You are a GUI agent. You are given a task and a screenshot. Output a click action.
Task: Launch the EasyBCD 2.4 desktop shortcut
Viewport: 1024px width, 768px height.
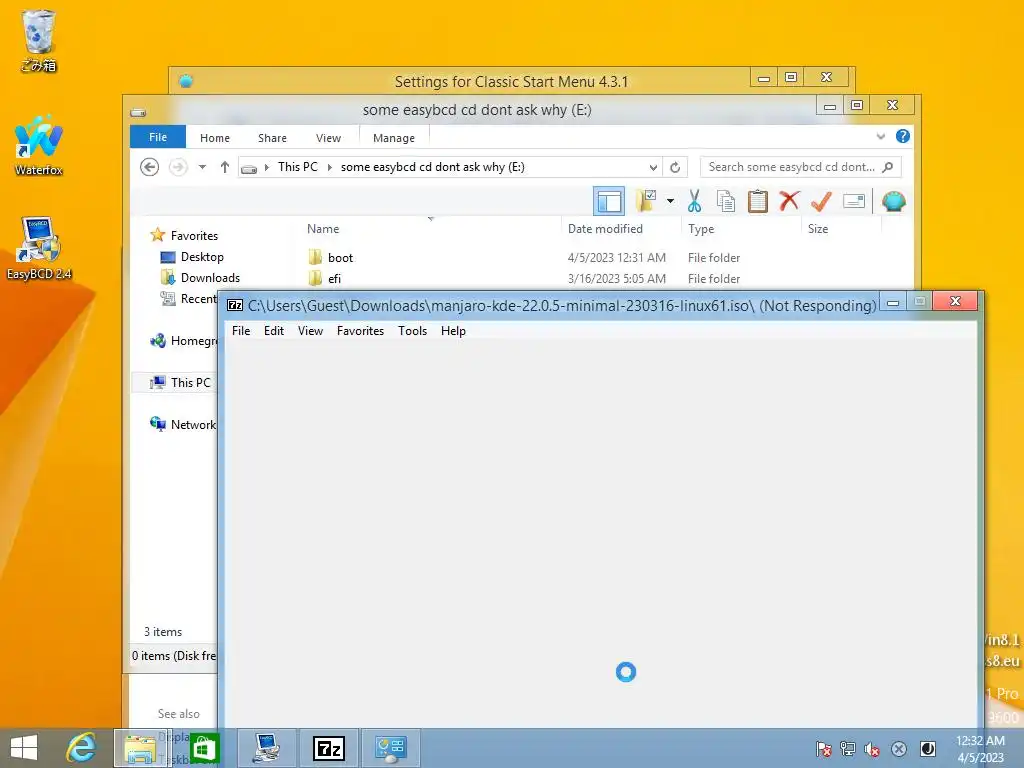pyautogui.click(x=39, y=249)
